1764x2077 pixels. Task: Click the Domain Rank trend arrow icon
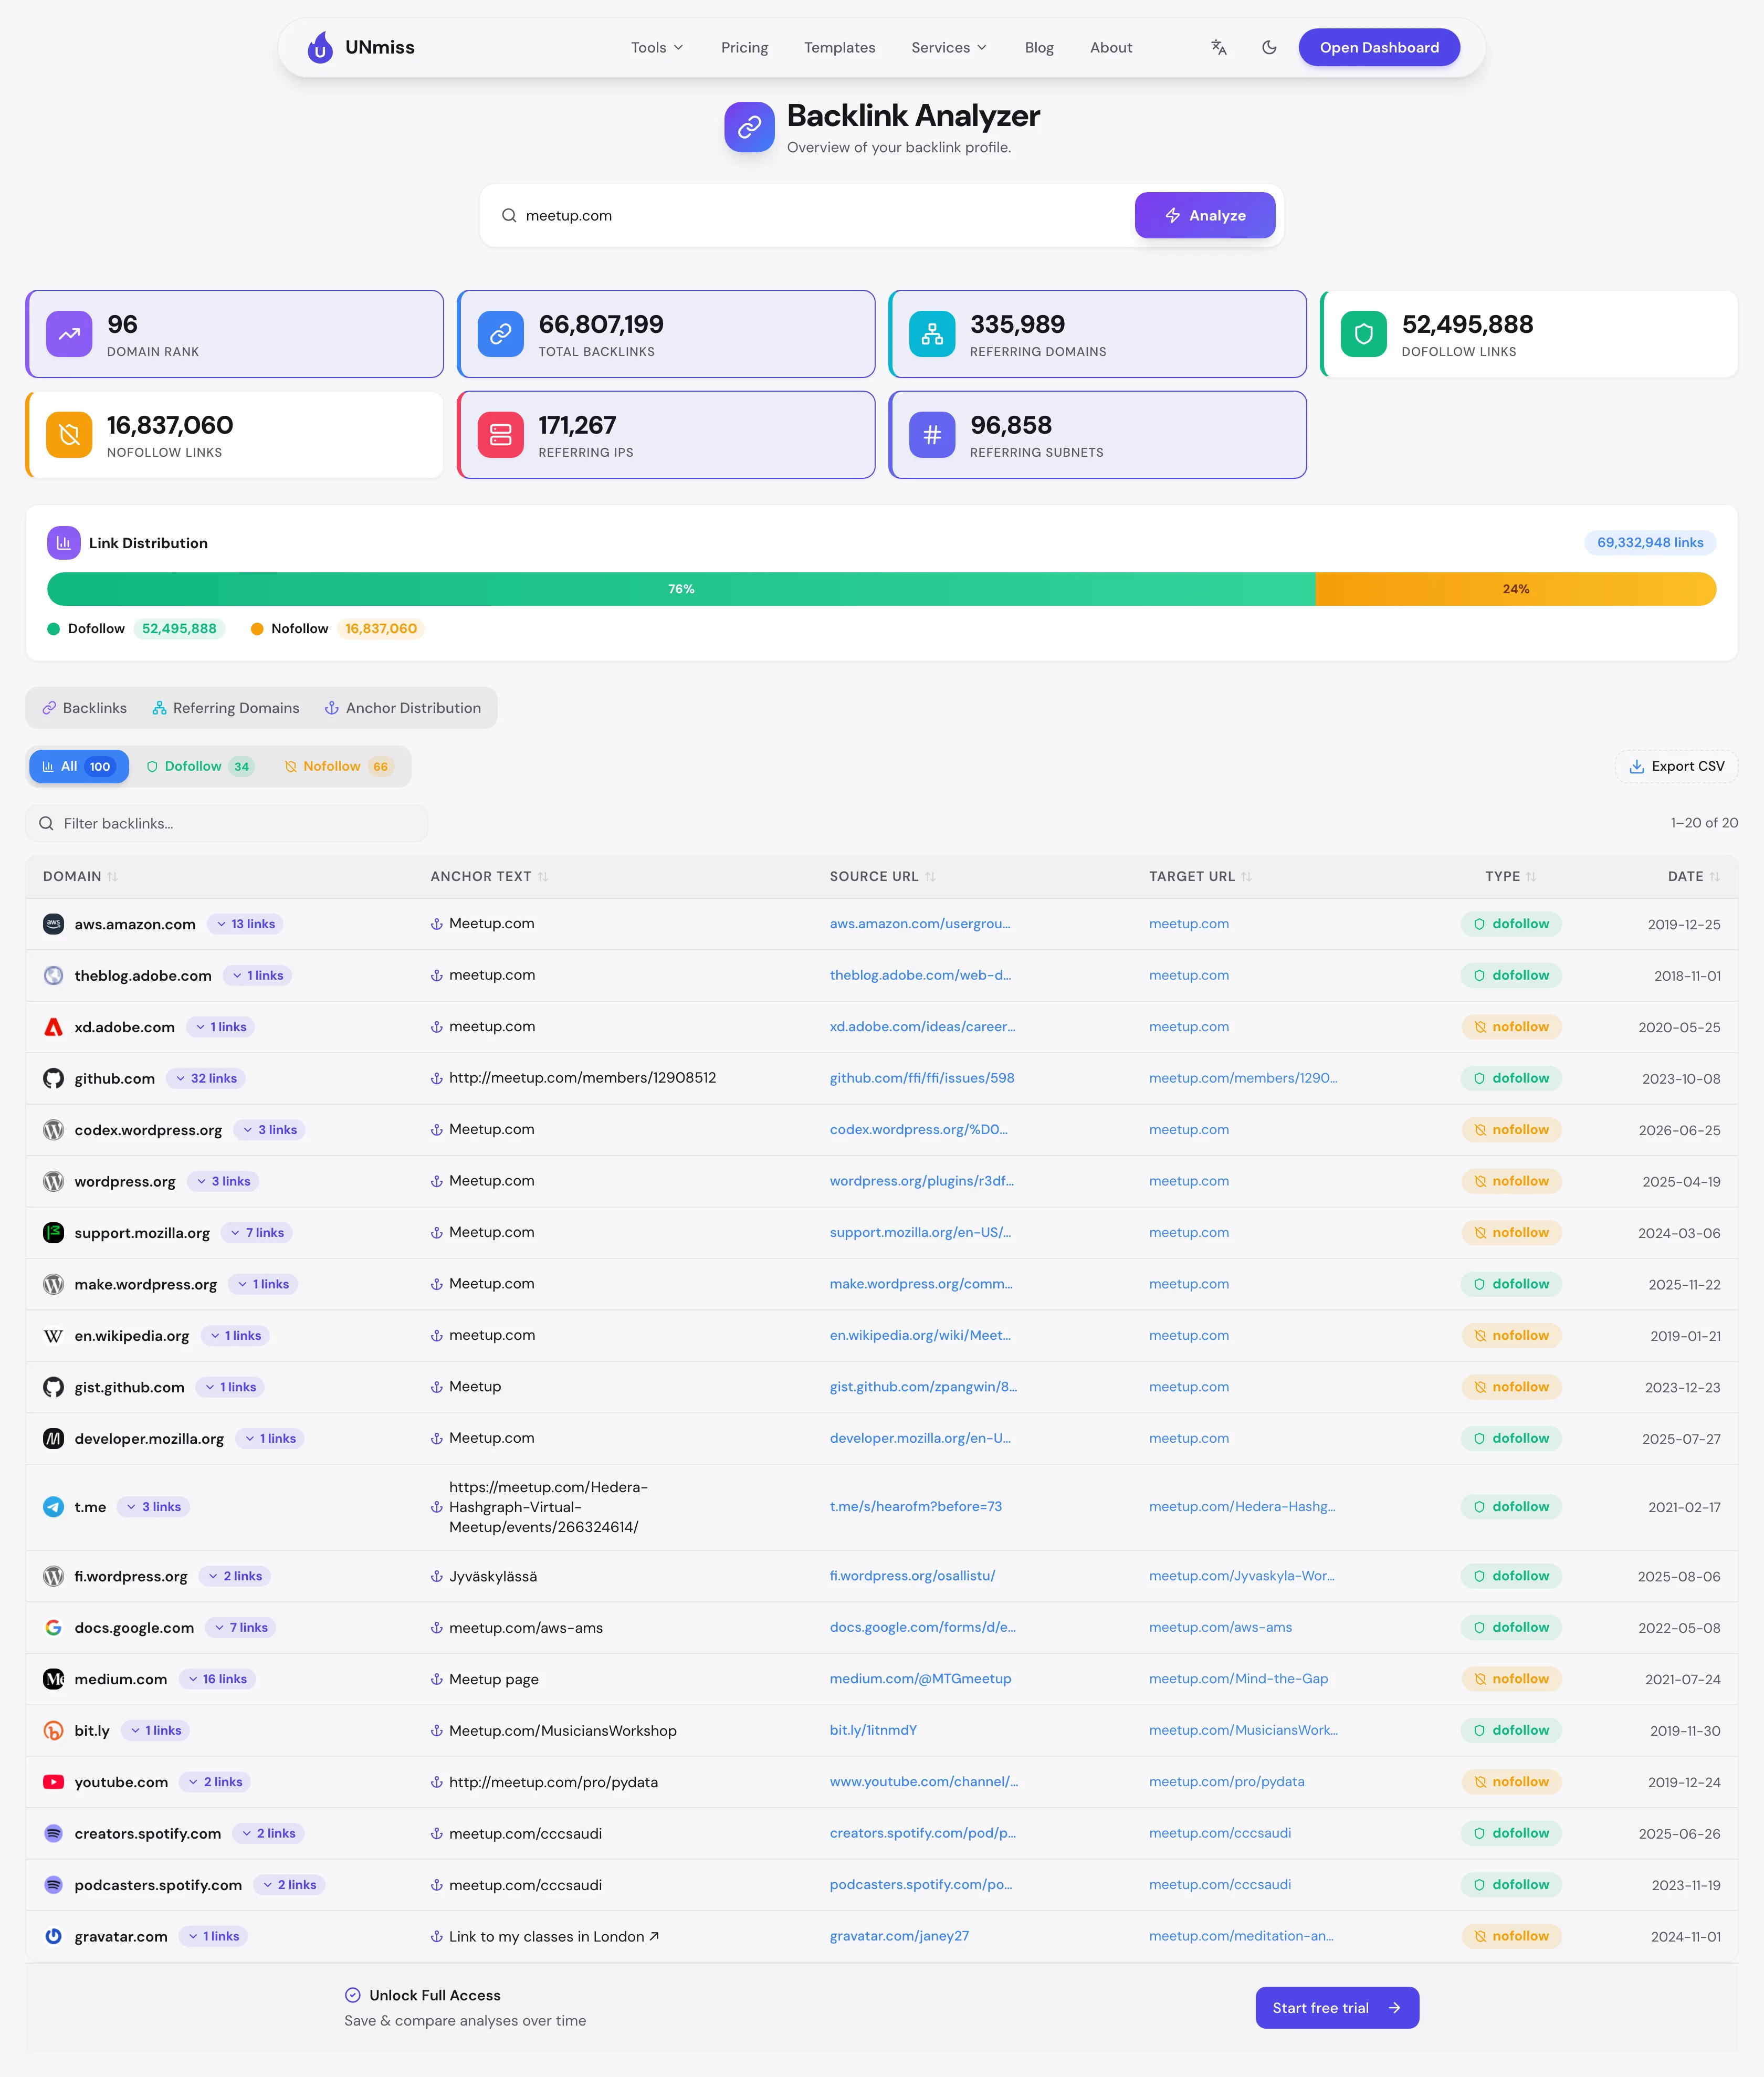coord(69,334)
